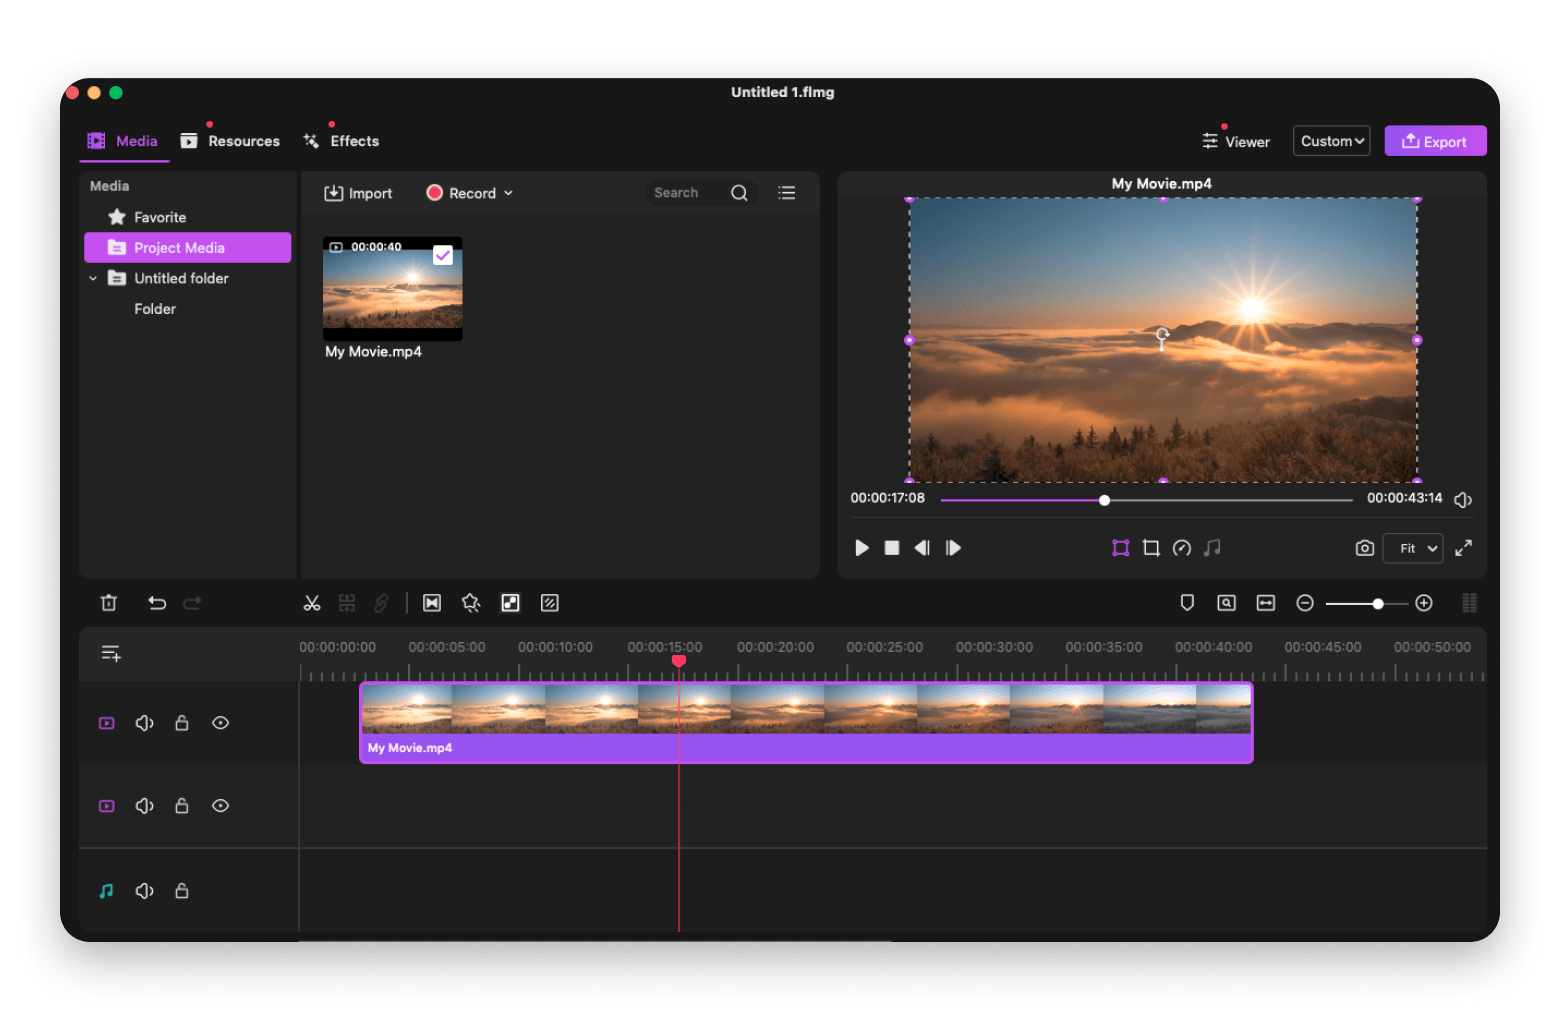Image resolution: width=1560 pixels, height=1018 pixels.
Task: Select the crop tool in the viewer
Action: (1151, 548)
